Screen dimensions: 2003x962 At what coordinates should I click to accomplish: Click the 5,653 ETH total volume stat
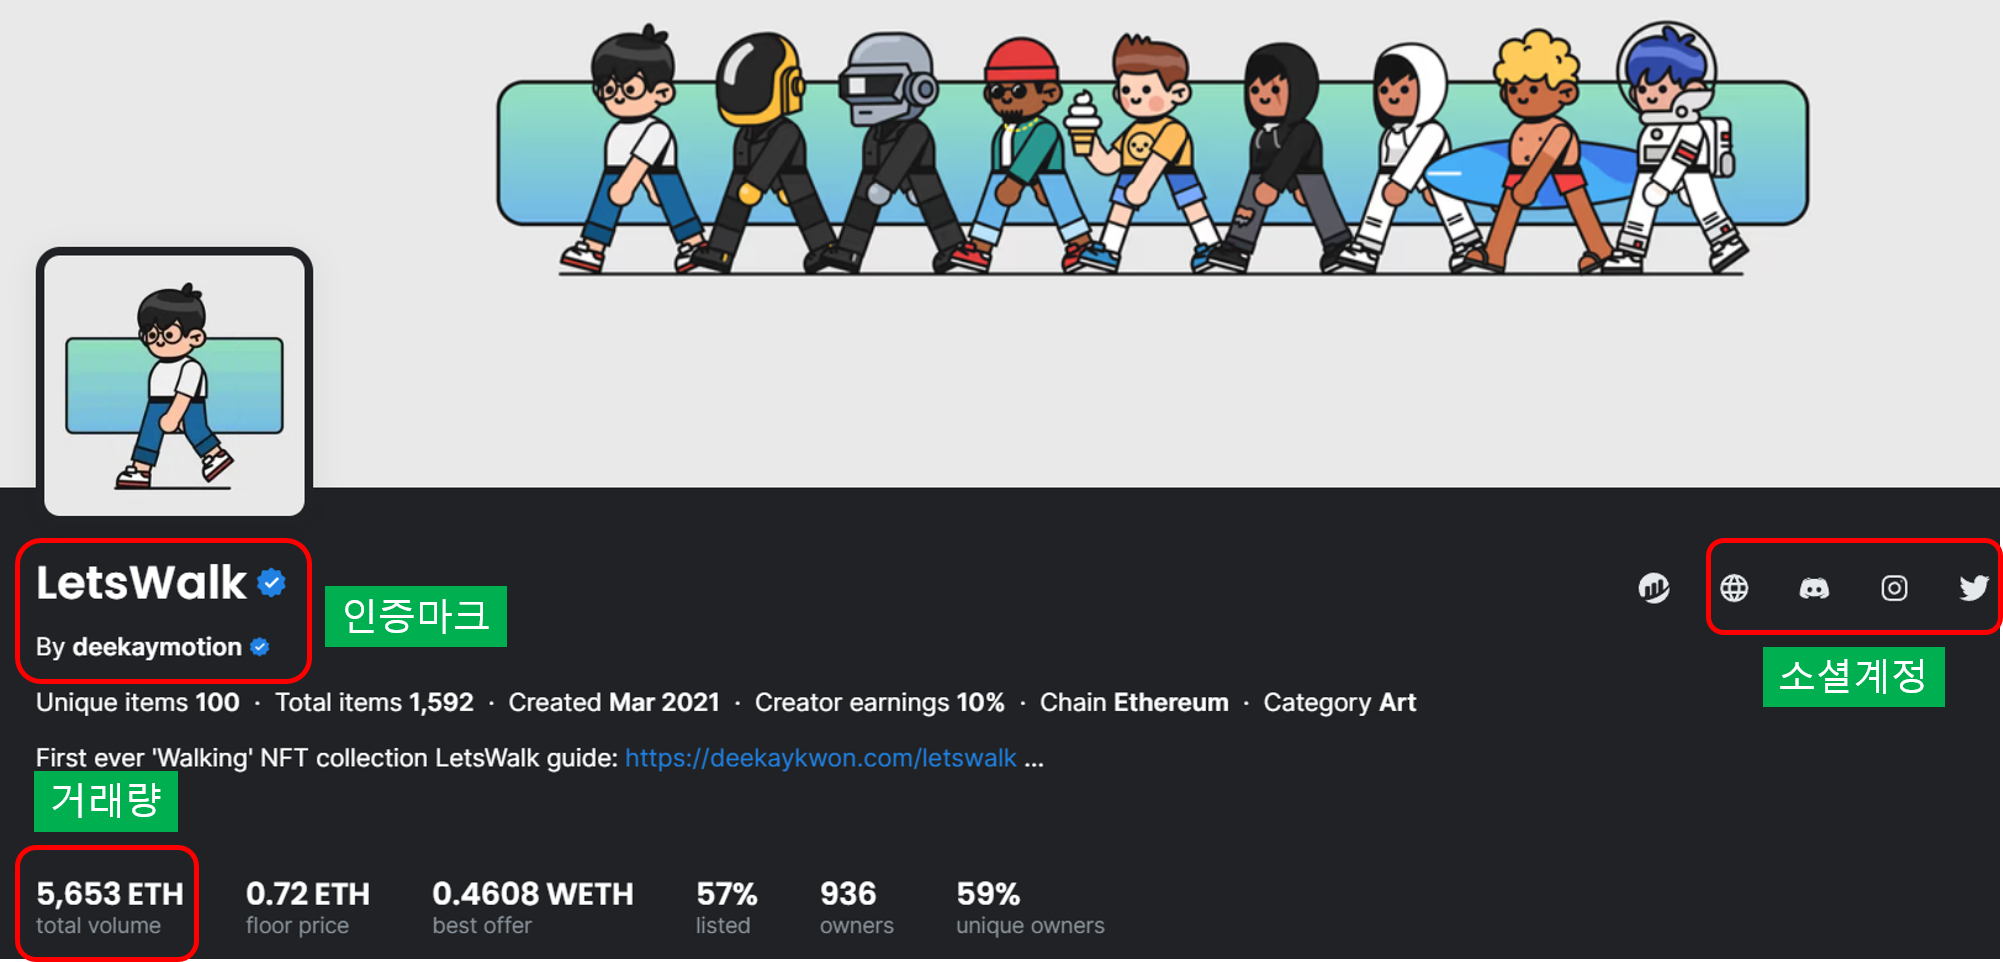point(109,906)
